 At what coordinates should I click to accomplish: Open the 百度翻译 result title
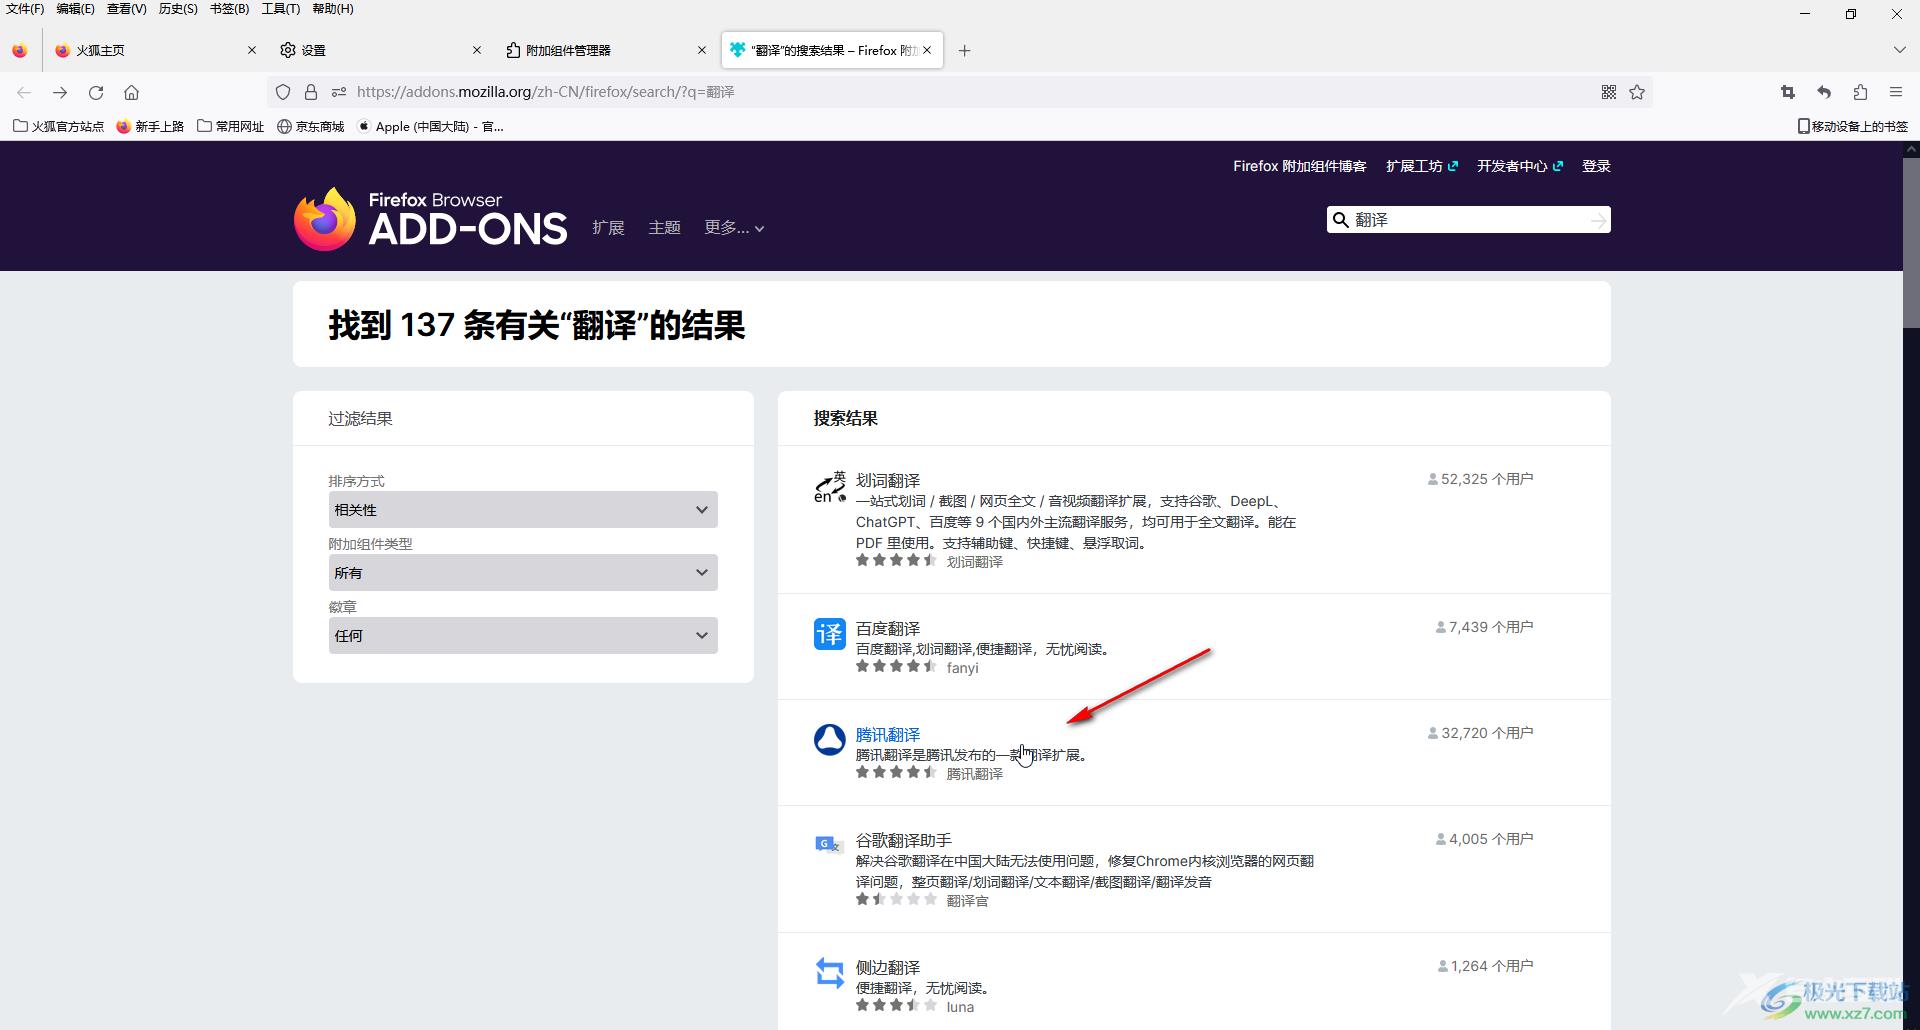(x=888, y=629)
